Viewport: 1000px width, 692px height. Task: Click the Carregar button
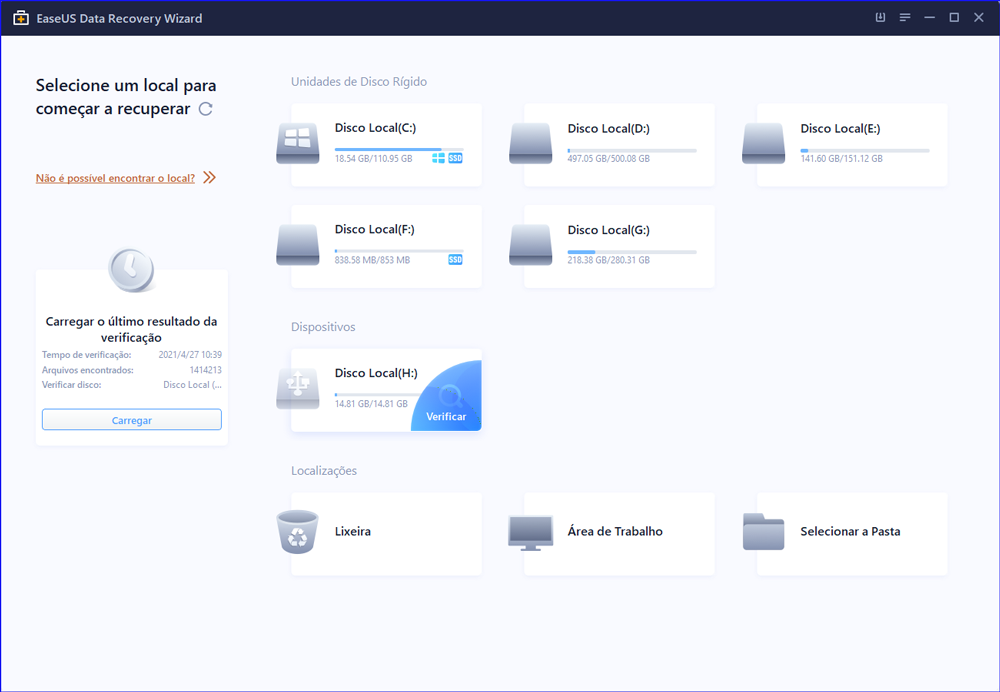click(x=132, y=420)
